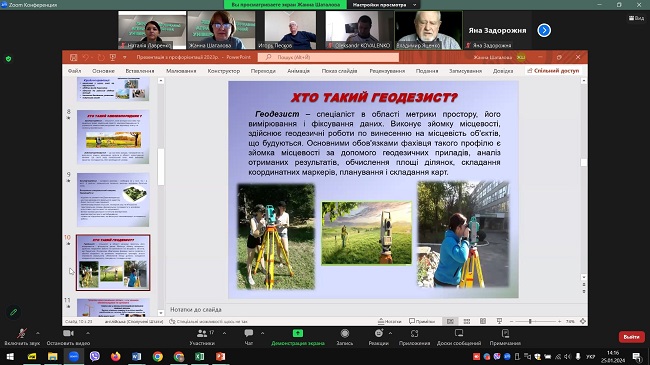
Task: Click the Спільний доступ share button
Action: pos(553,71)
